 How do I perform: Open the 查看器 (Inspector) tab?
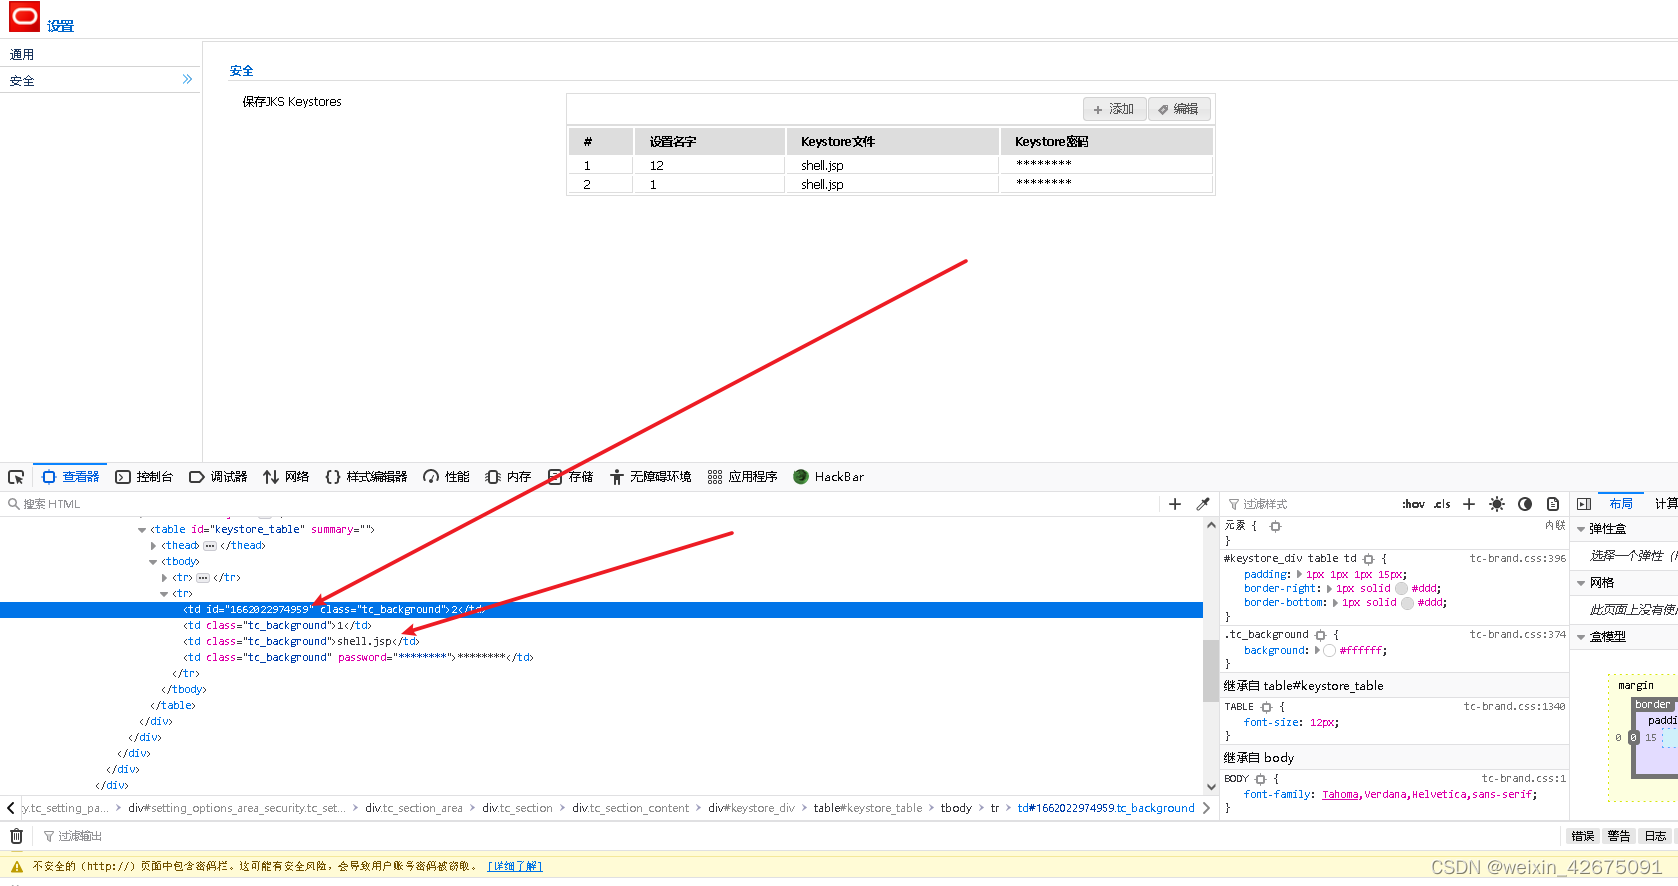click(71, 477)
